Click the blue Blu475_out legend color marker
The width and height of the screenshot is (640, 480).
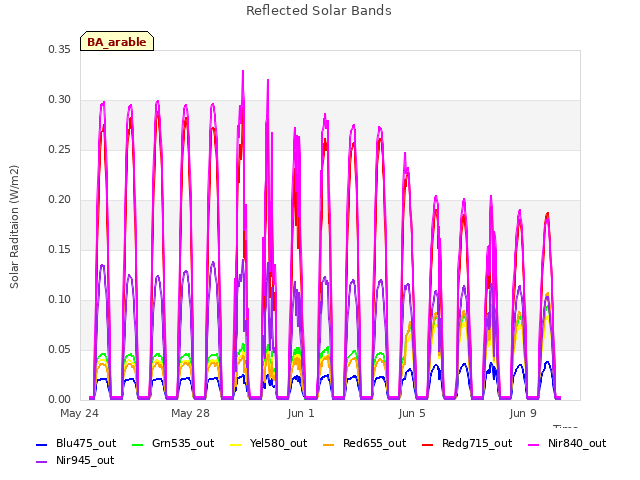[42, 444]
